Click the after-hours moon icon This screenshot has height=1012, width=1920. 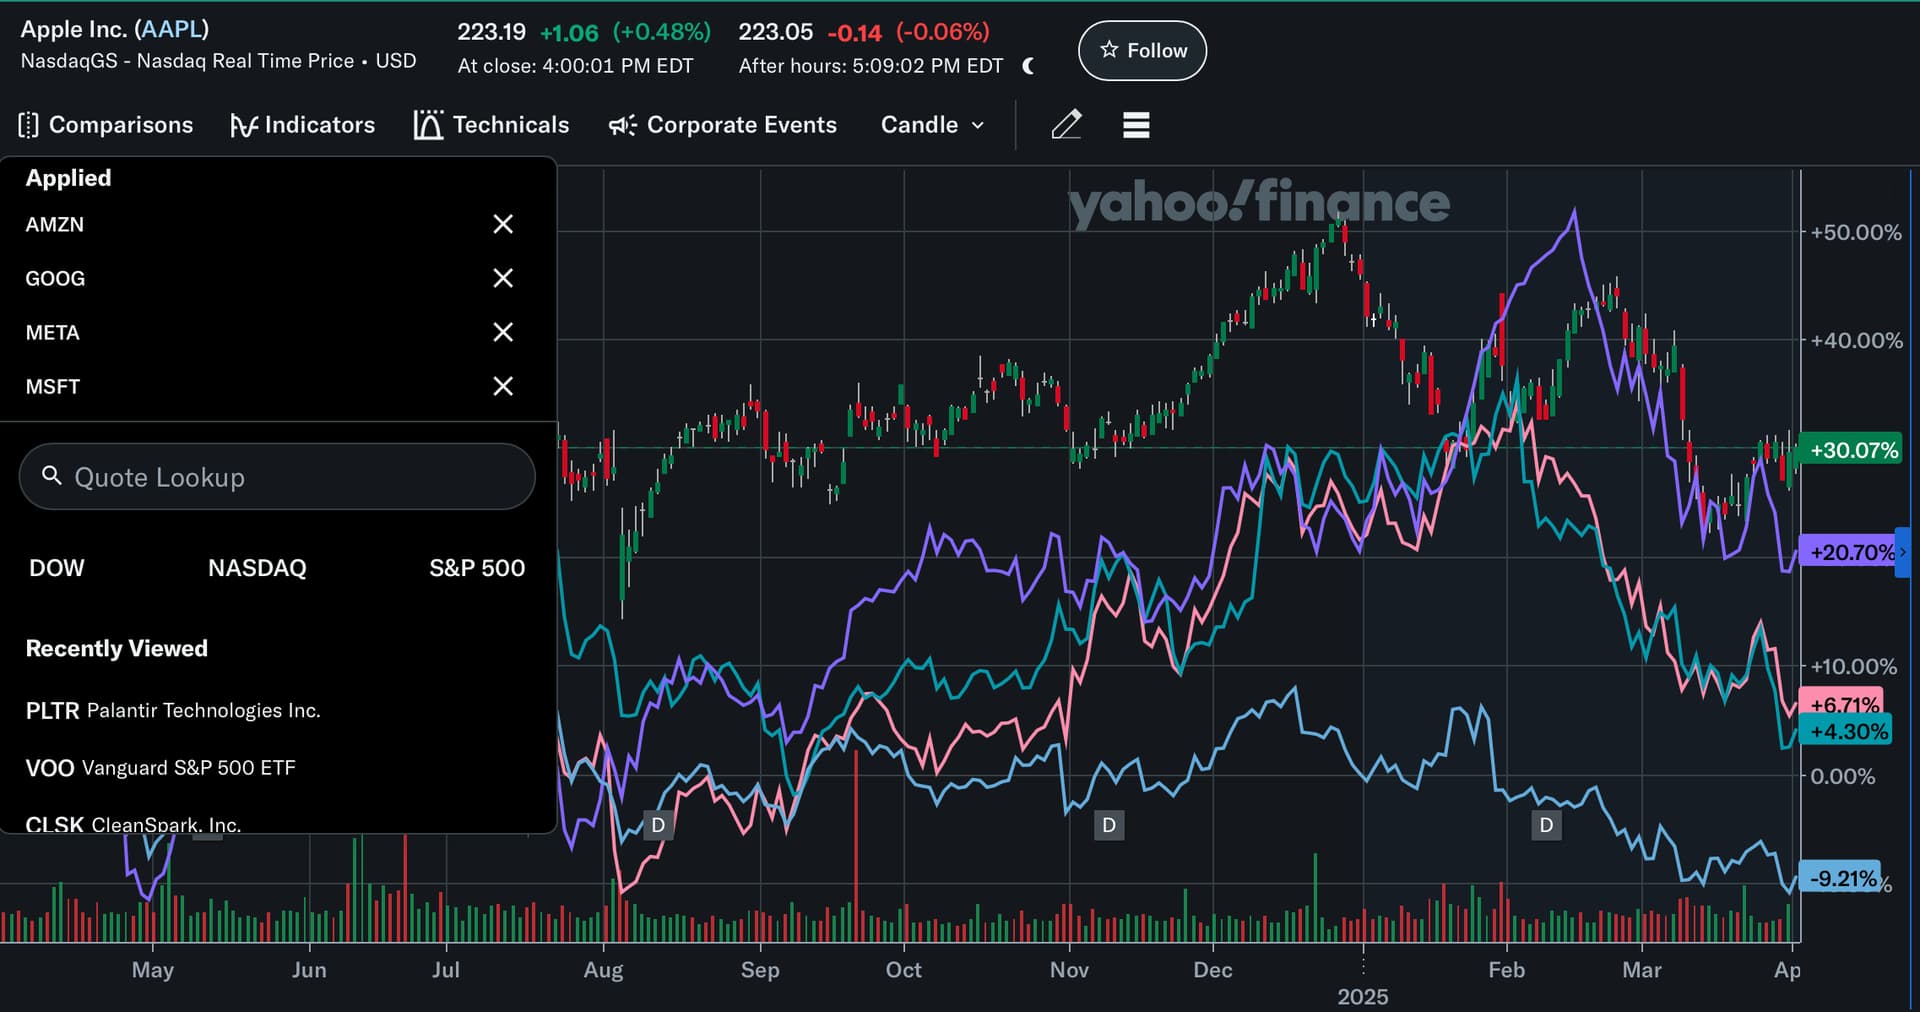[1029, 66]
